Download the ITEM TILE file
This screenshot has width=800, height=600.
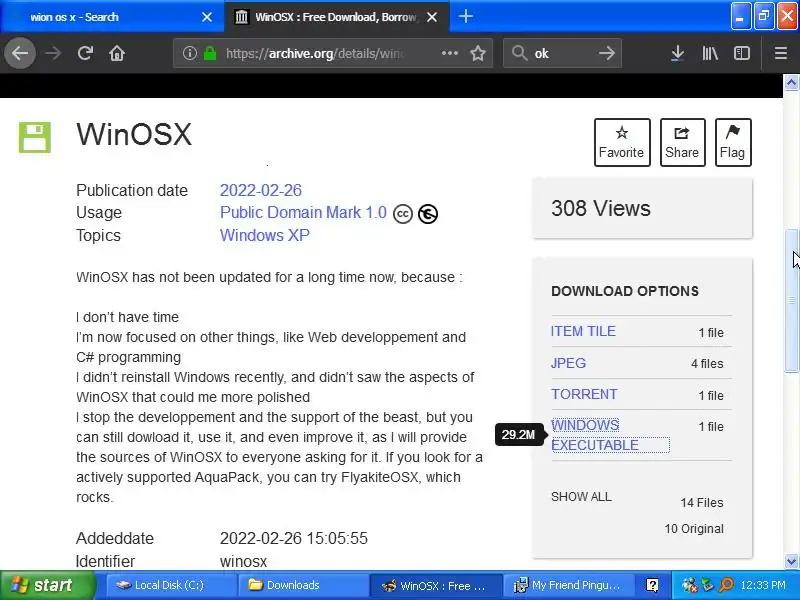pyautogui.click(x=583, y=331)
